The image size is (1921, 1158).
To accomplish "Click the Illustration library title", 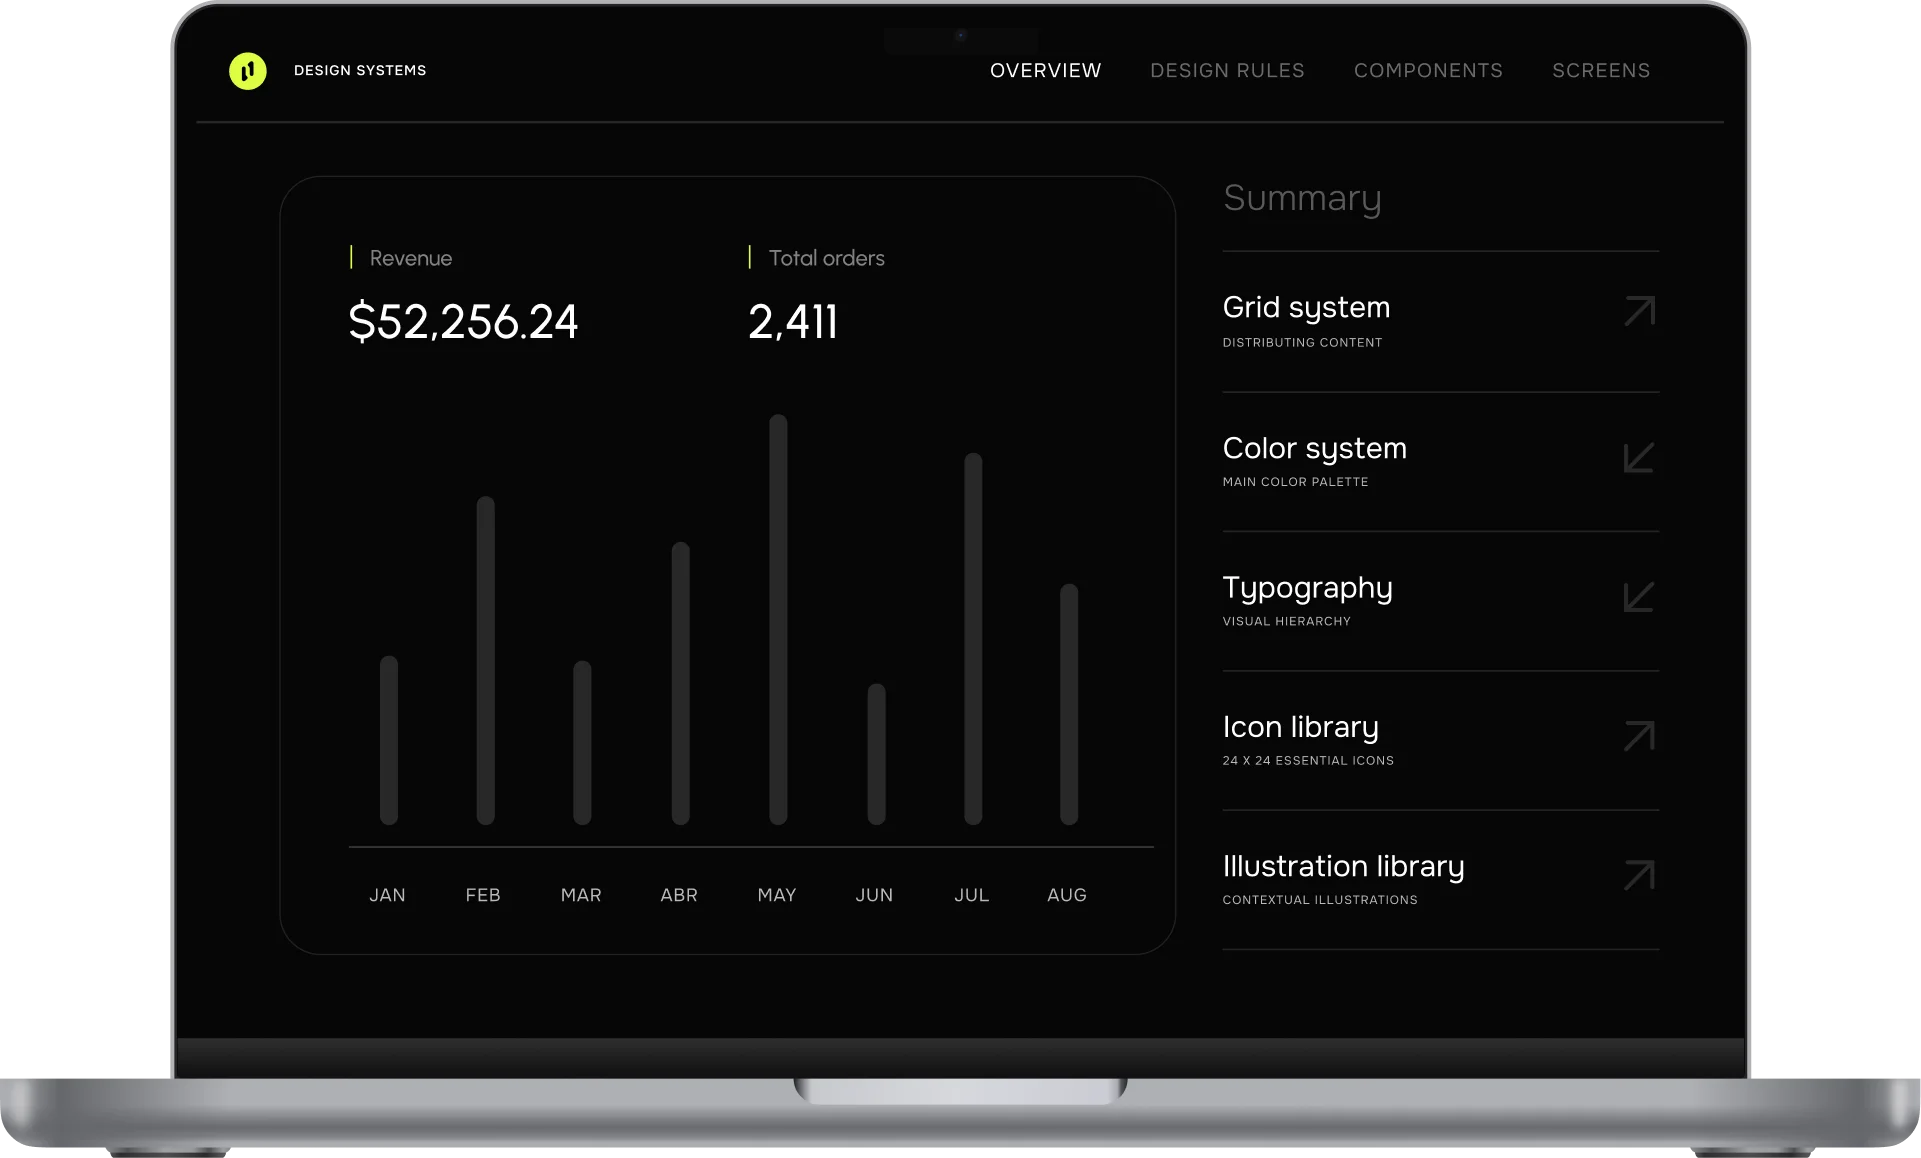I will click(x=1343, y=866).
